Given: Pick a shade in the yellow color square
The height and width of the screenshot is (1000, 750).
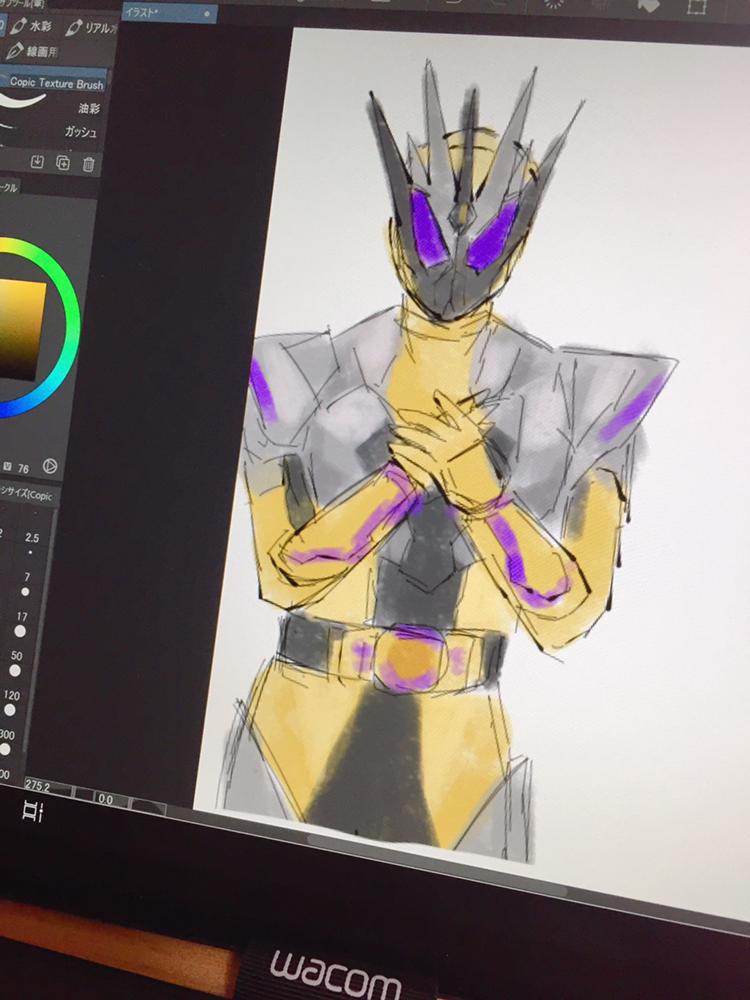Looking at the screenshot, I should [x=22, y=328].
